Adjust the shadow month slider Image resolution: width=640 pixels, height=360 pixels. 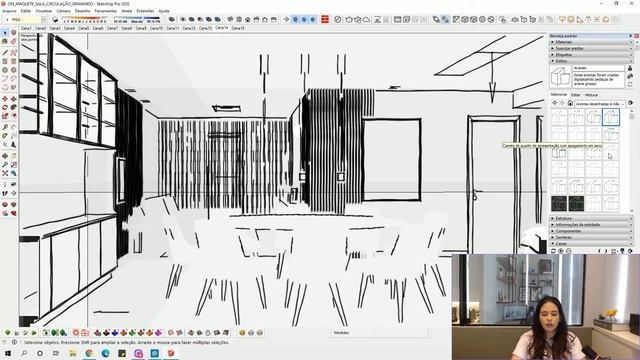85,18
